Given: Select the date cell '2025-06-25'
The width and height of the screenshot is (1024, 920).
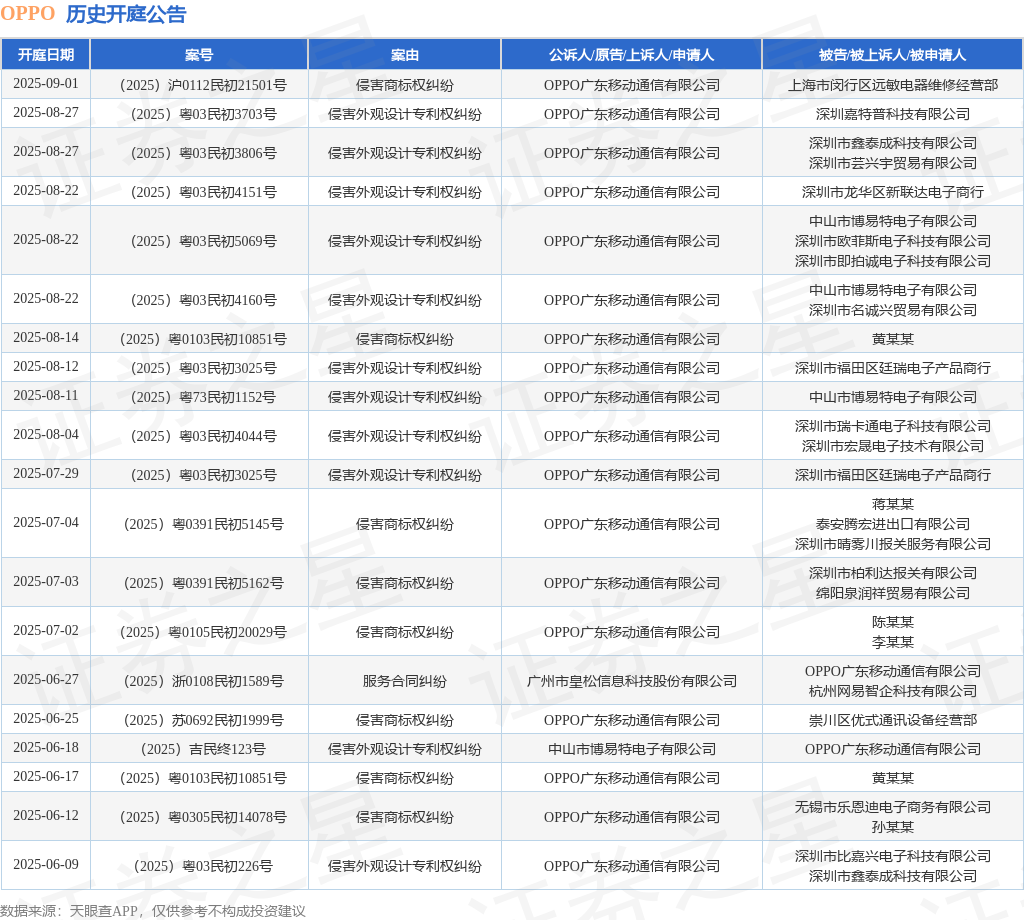Looking at the screenshot, I should point(46,718).
